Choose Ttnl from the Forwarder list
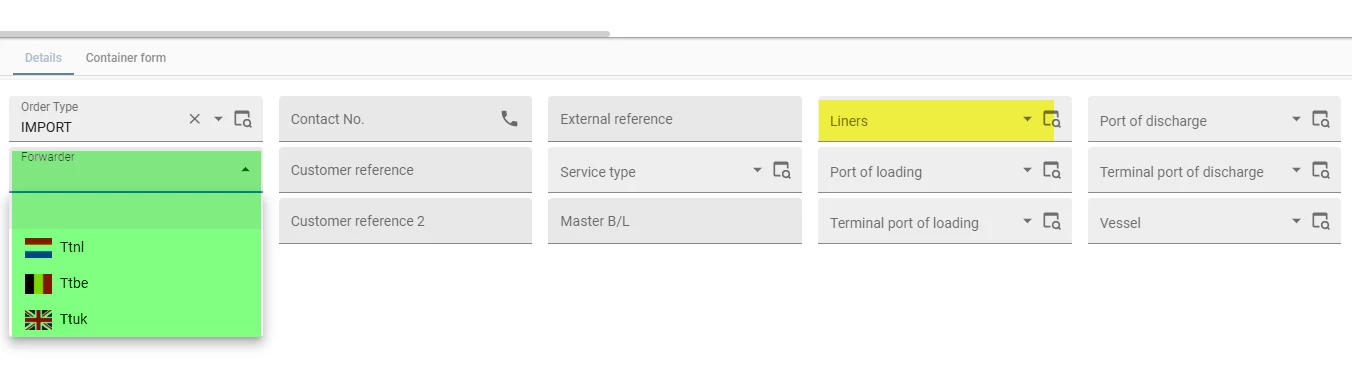 point(136,247)
